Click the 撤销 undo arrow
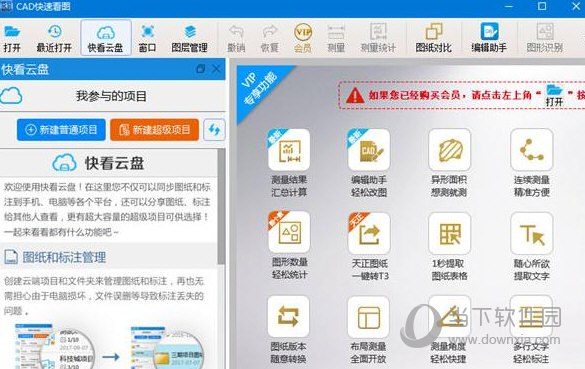Image resolution: width=585 pixels, height=369 pixels. (x=236, y=32)
